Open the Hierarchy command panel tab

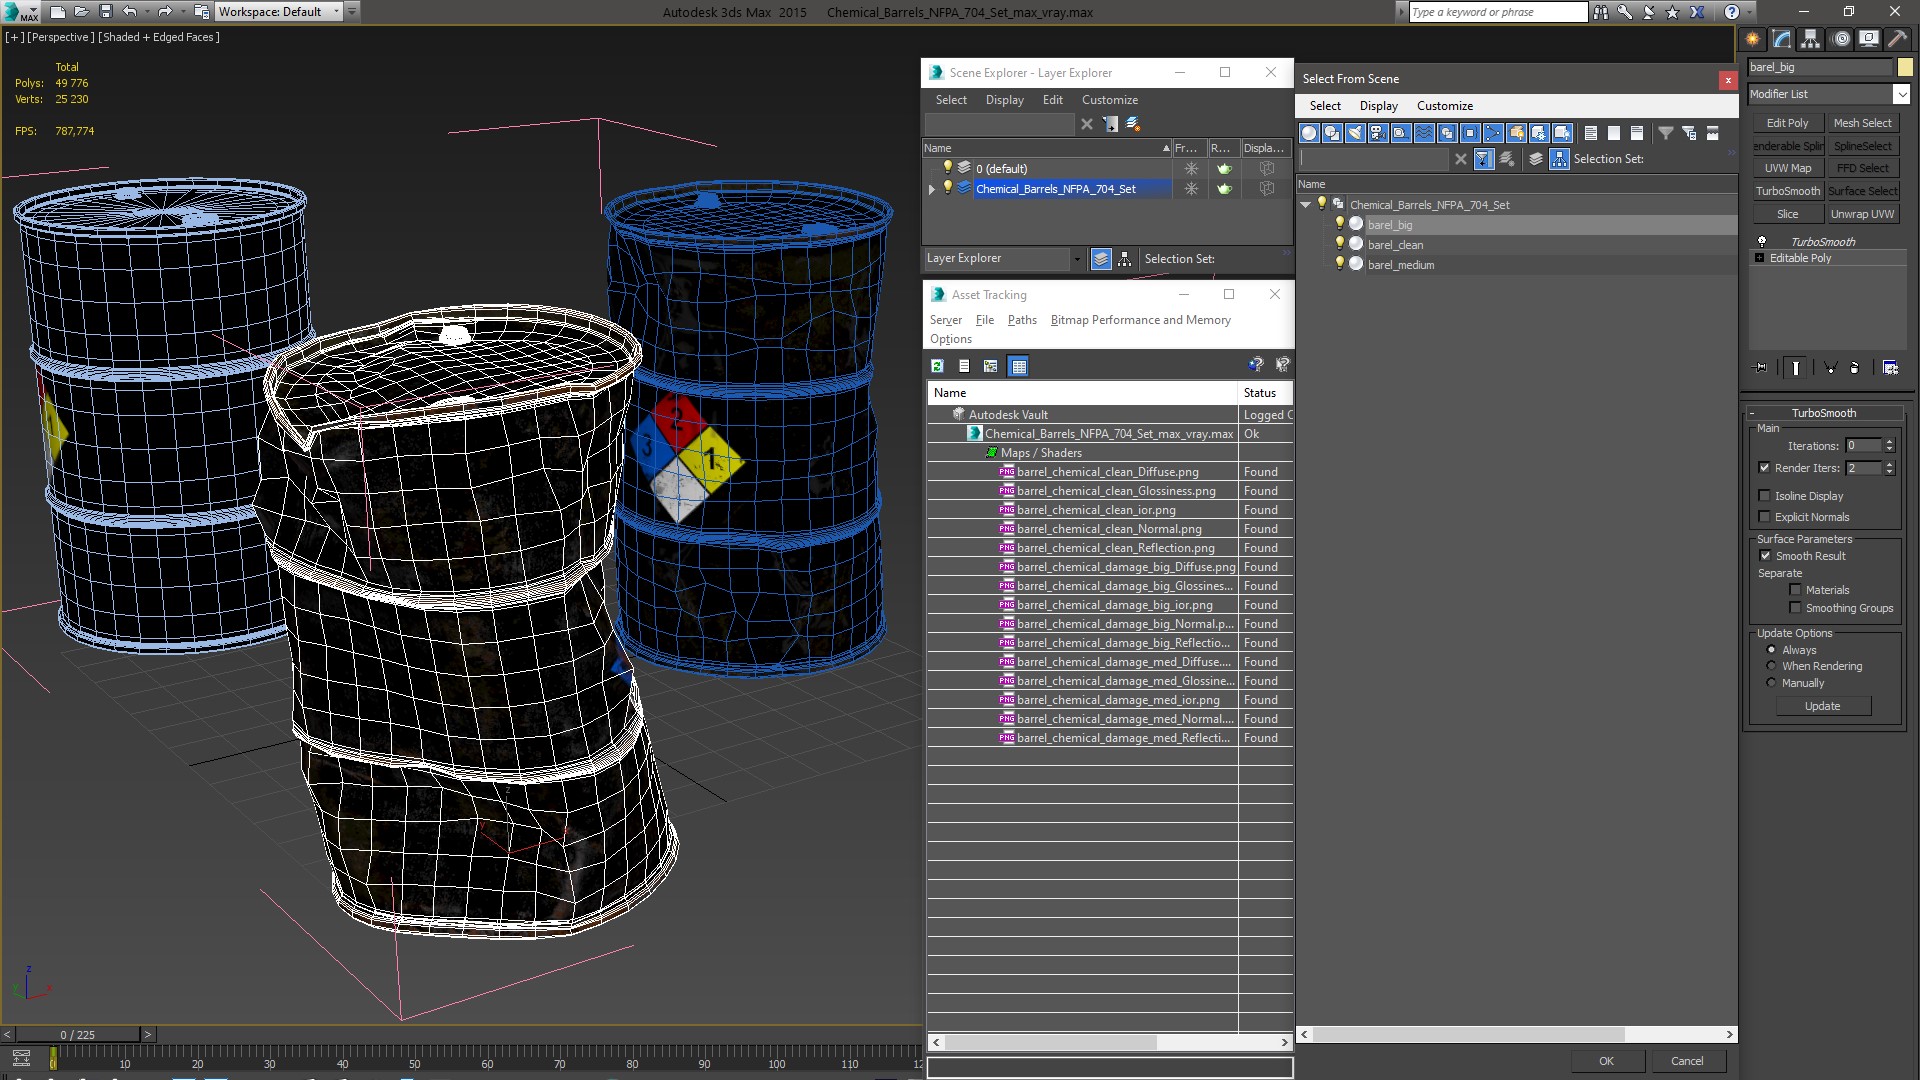point(1811,39)
